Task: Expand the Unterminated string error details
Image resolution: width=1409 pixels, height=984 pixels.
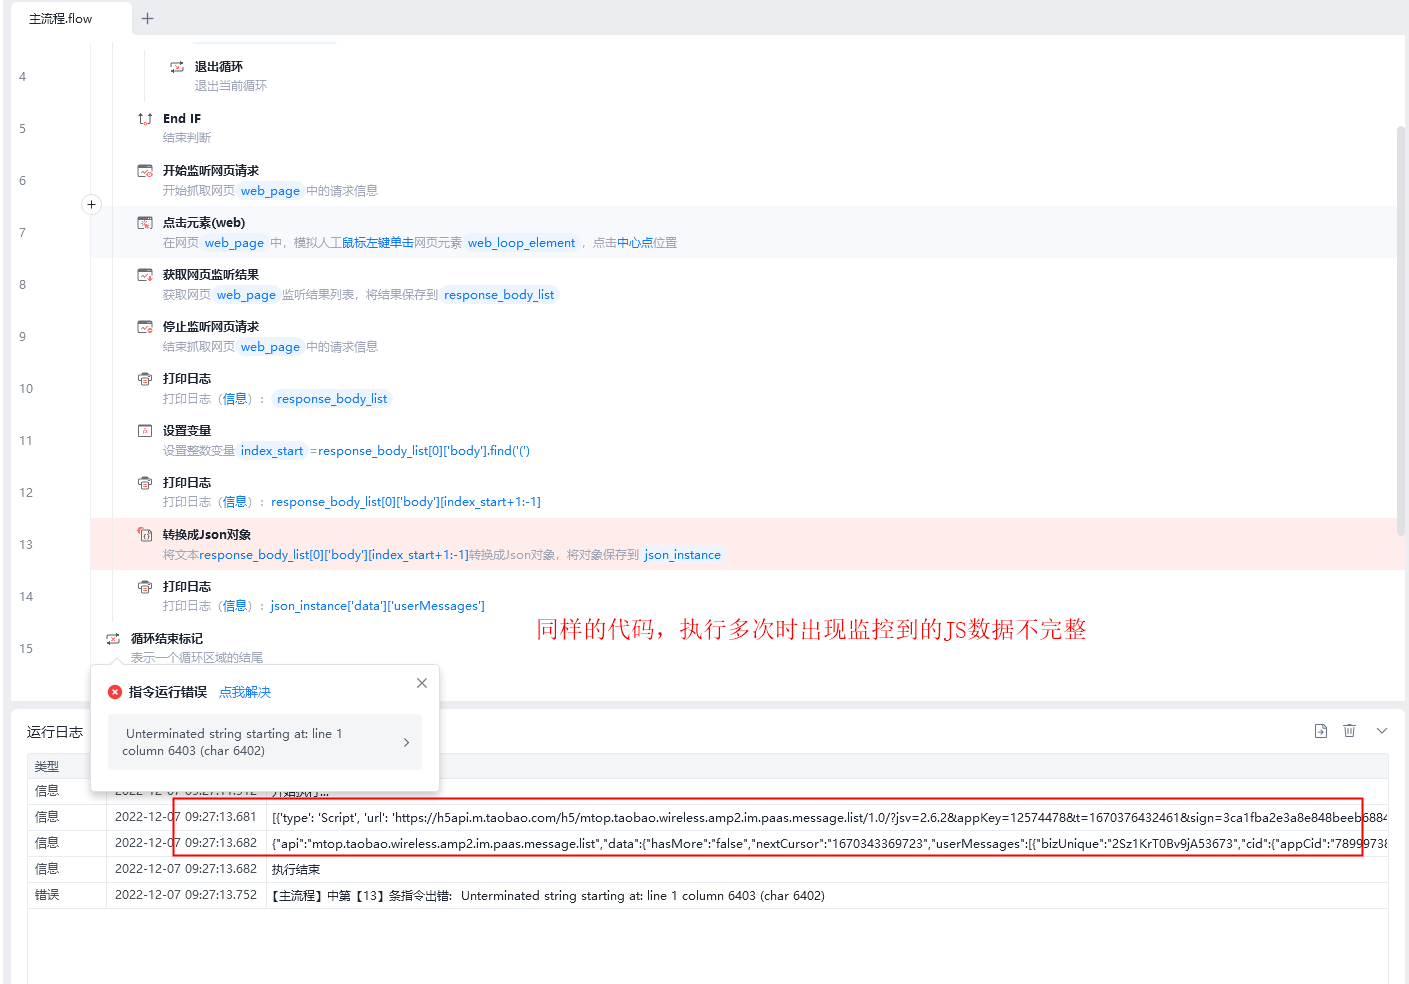Action: pyautogui.click(x=265, y=742)
